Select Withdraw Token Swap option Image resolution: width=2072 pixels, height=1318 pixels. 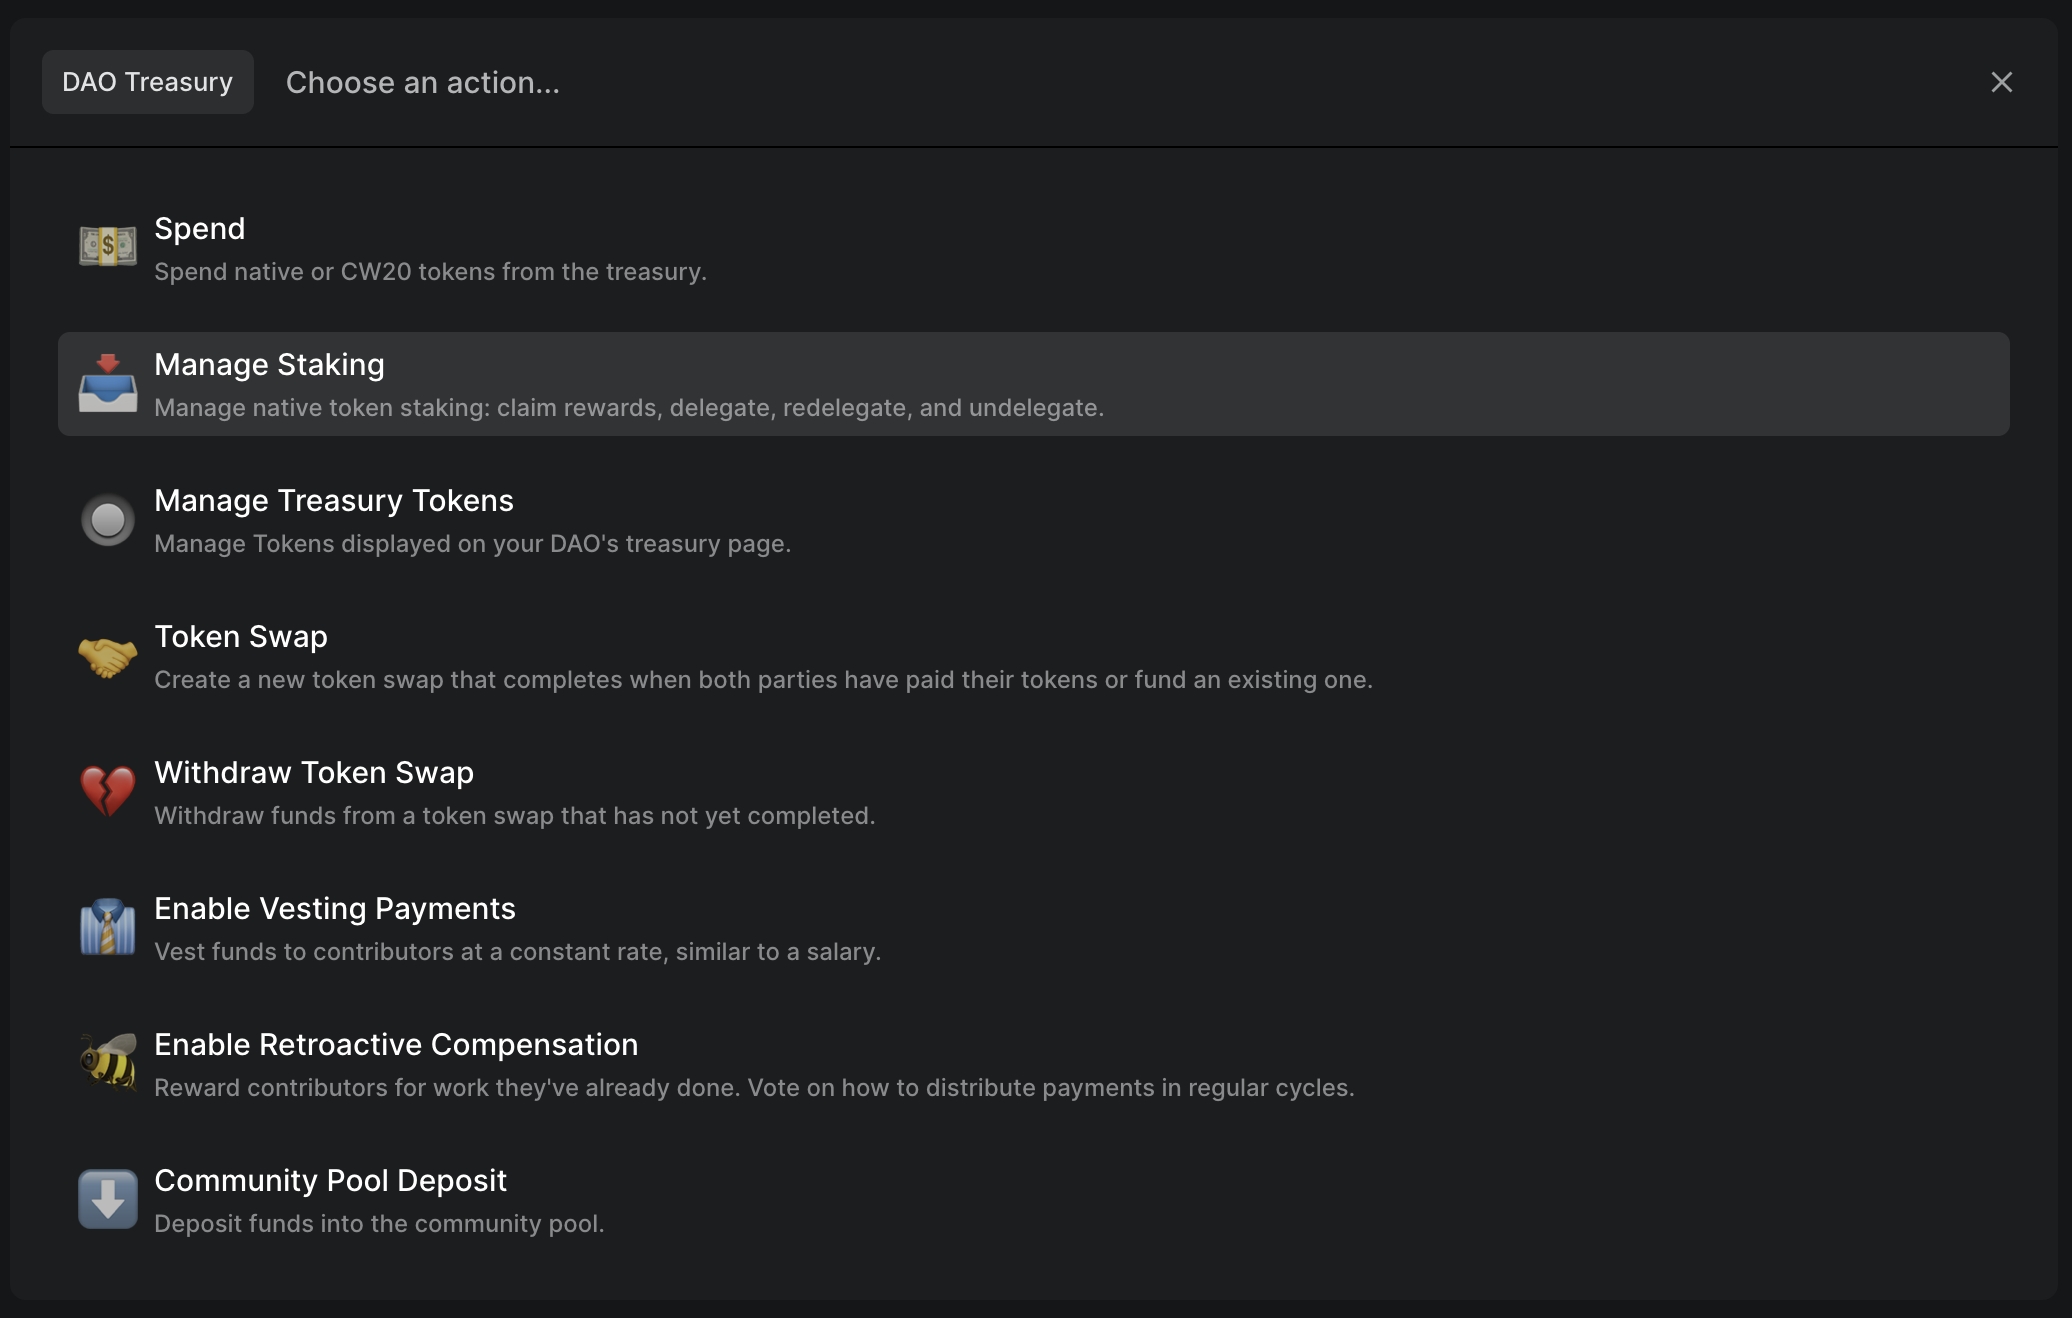[x=313, y=773]
